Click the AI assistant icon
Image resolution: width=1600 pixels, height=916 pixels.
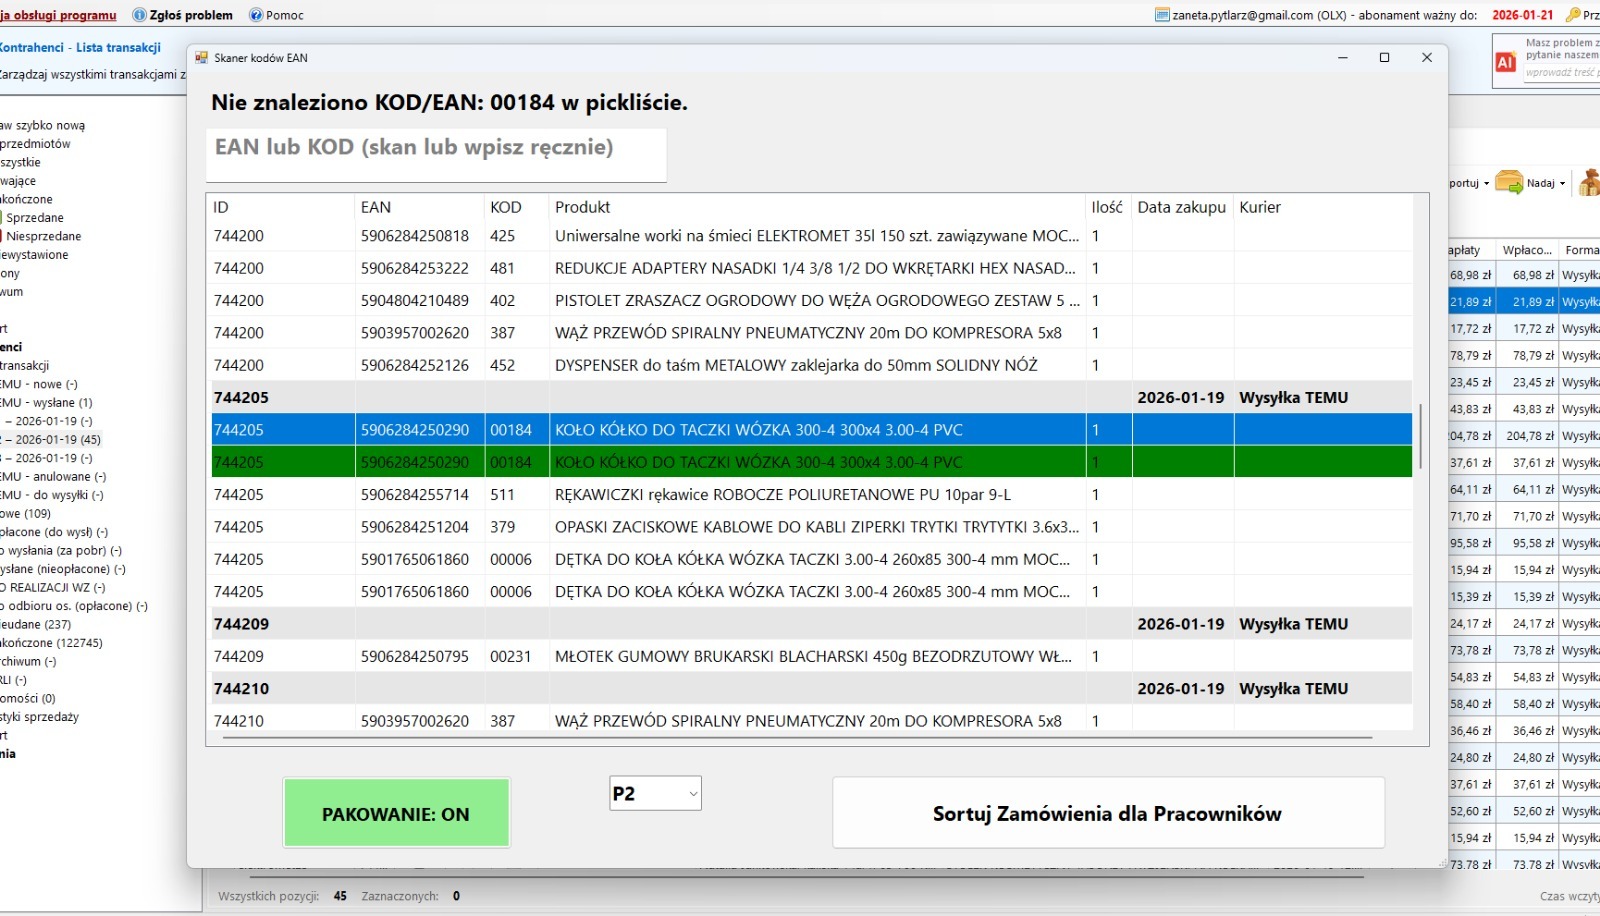coord(1506,62)
